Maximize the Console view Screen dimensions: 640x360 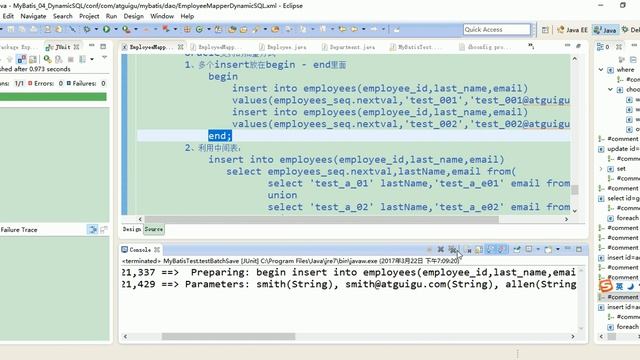pos(579,249)
